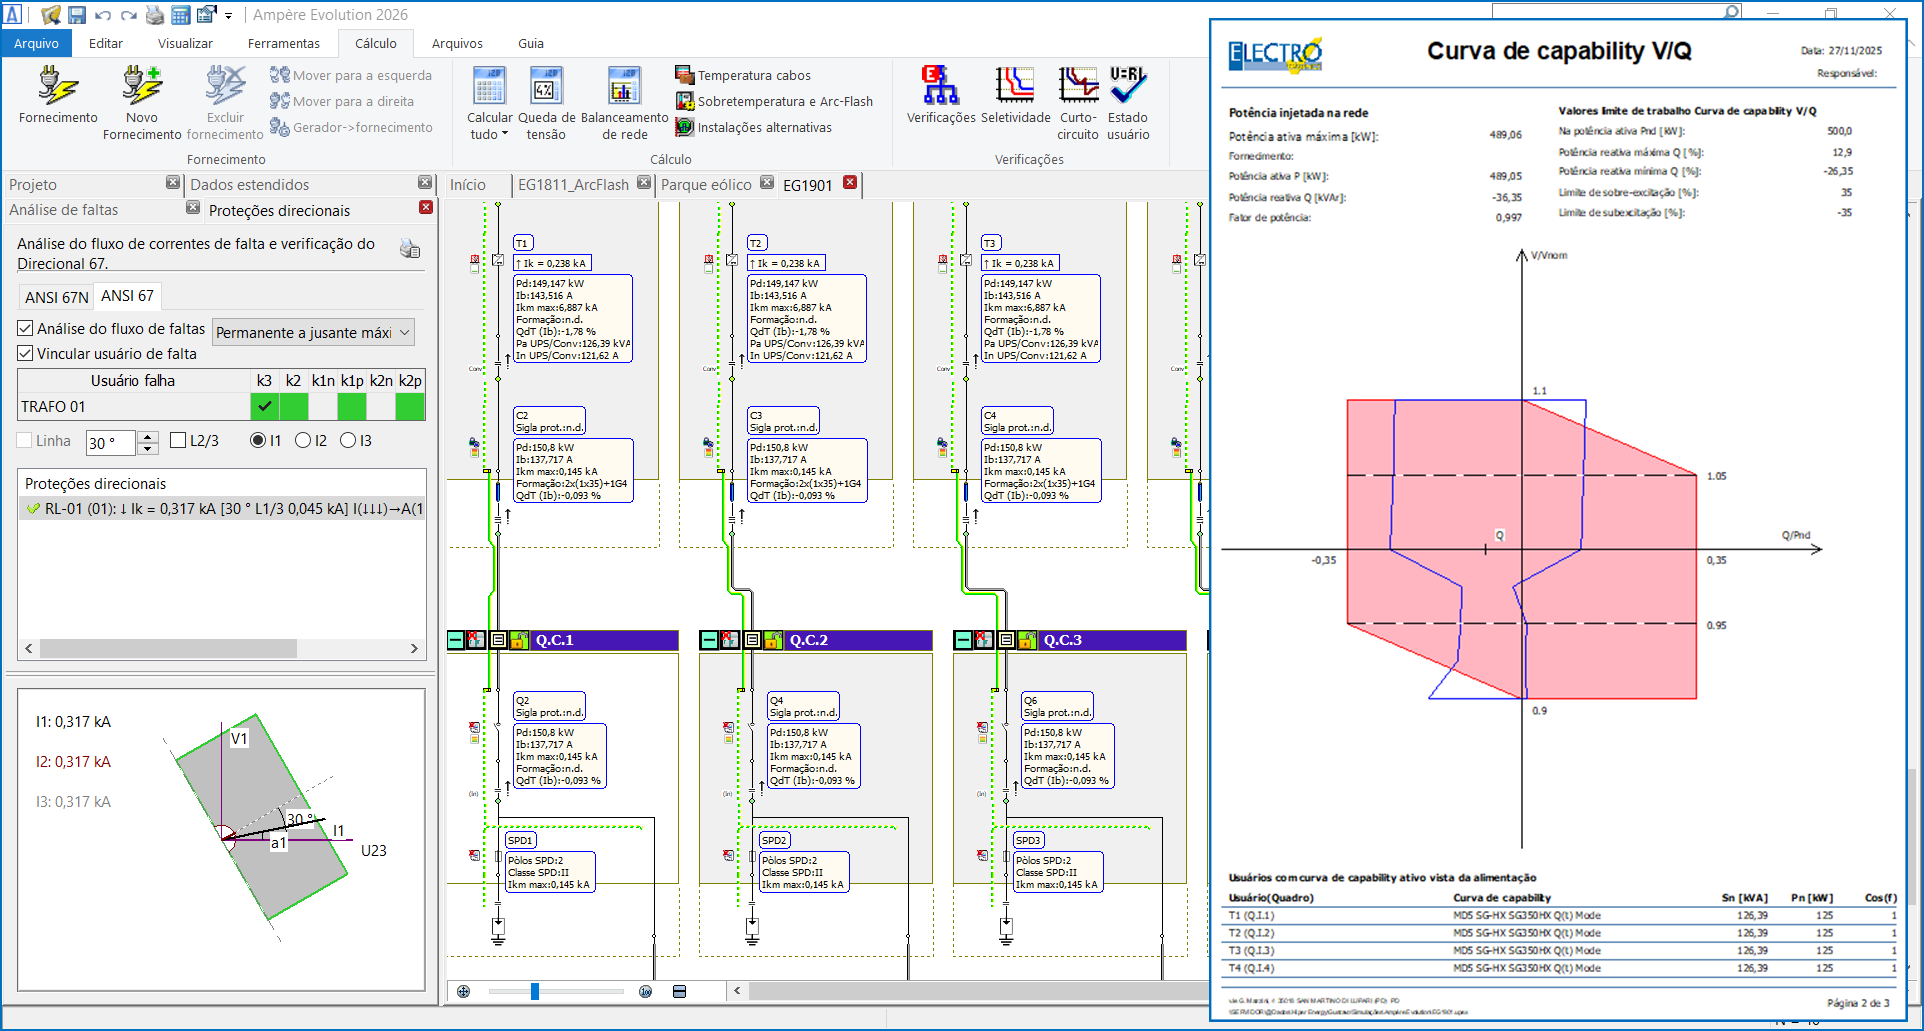Open the Verificações tool
Viewport: 1924px width, 1031px height.
pos(940,87)
